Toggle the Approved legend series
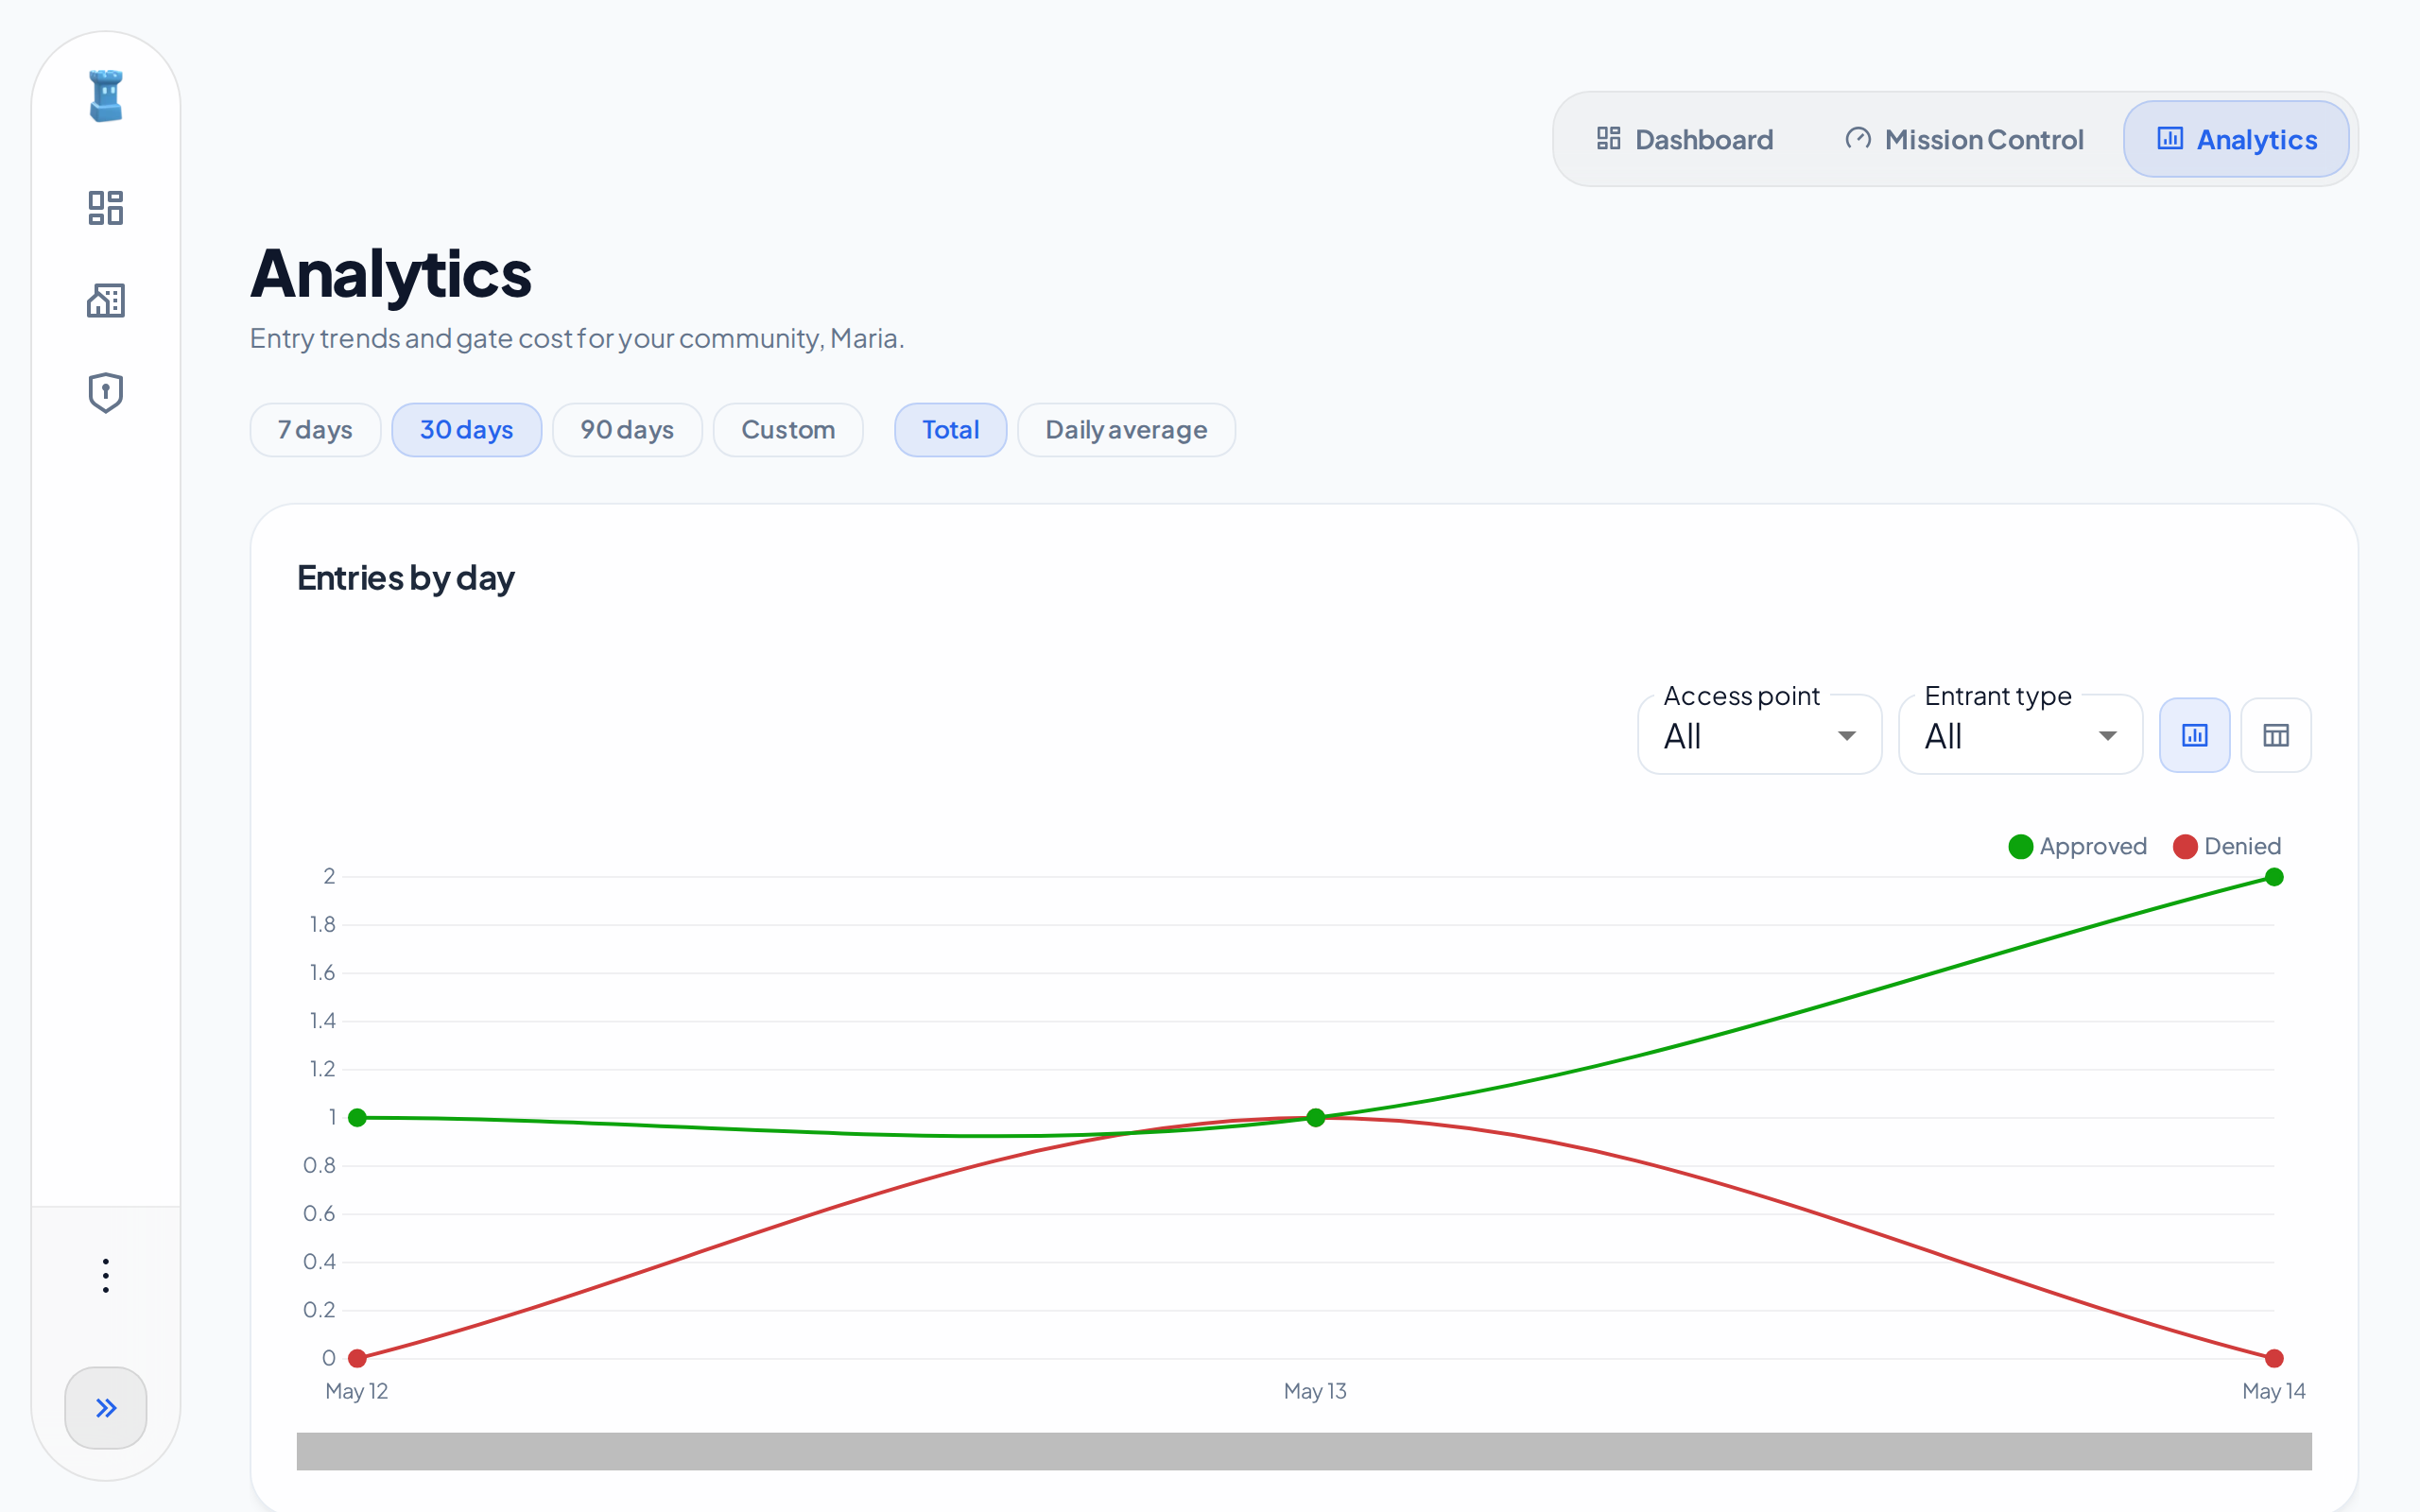 click(x=2077, y=846)
